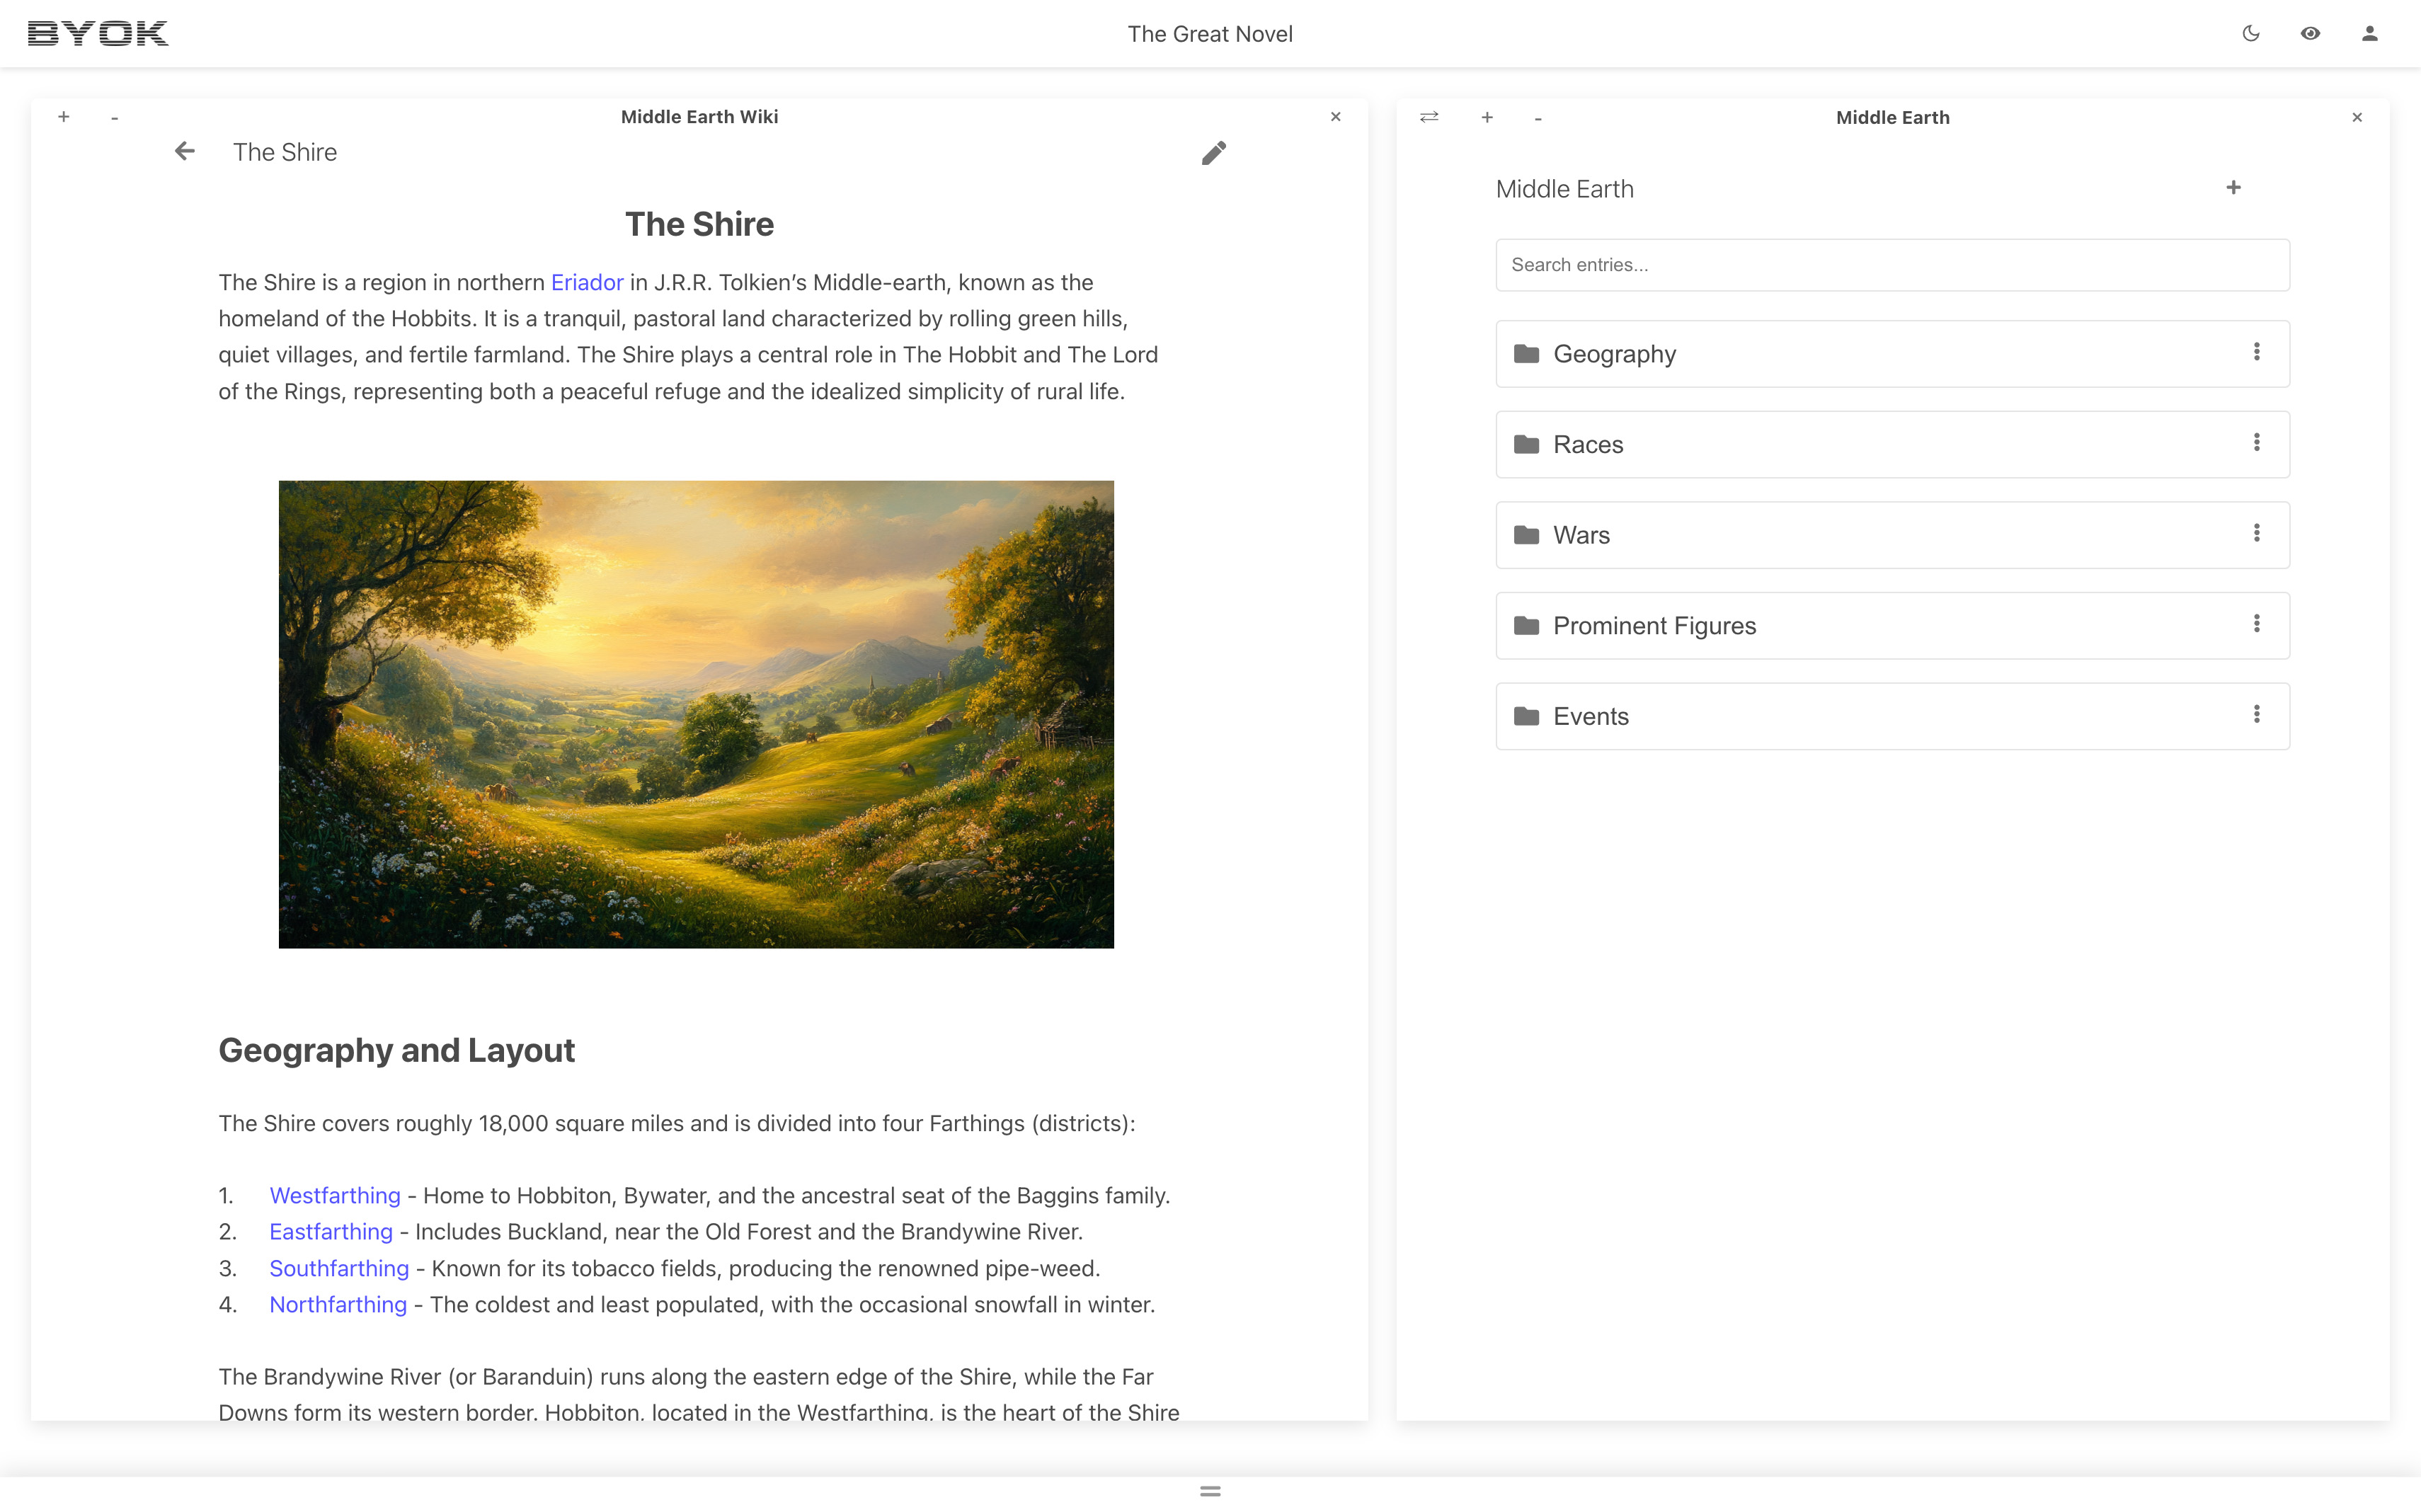Open the Westfarthing link
The width and height of the screenshot is (2421, 1512).
pyautogui.click(x=335, y=1196)
